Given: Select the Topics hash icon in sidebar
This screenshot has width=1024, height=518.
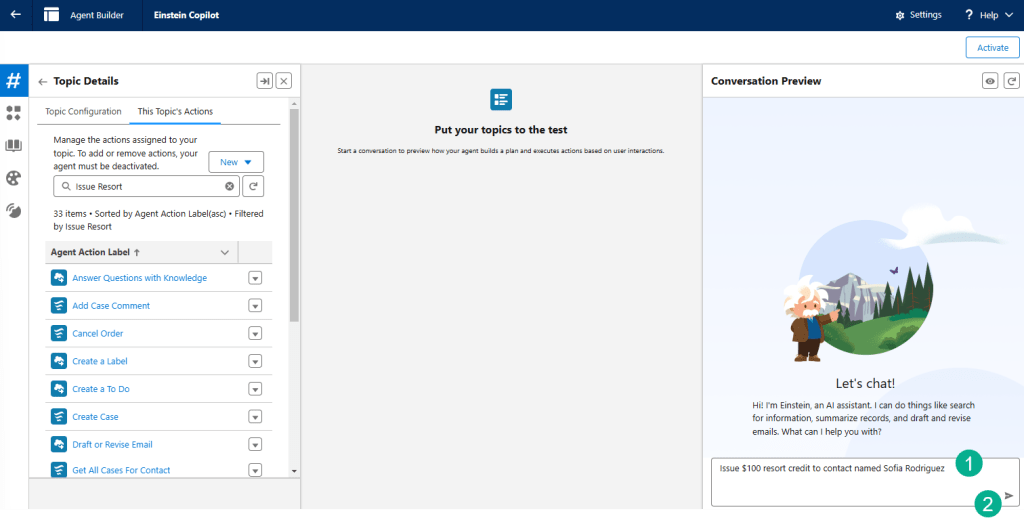Looking at the screenshot, I should [14, 81].
